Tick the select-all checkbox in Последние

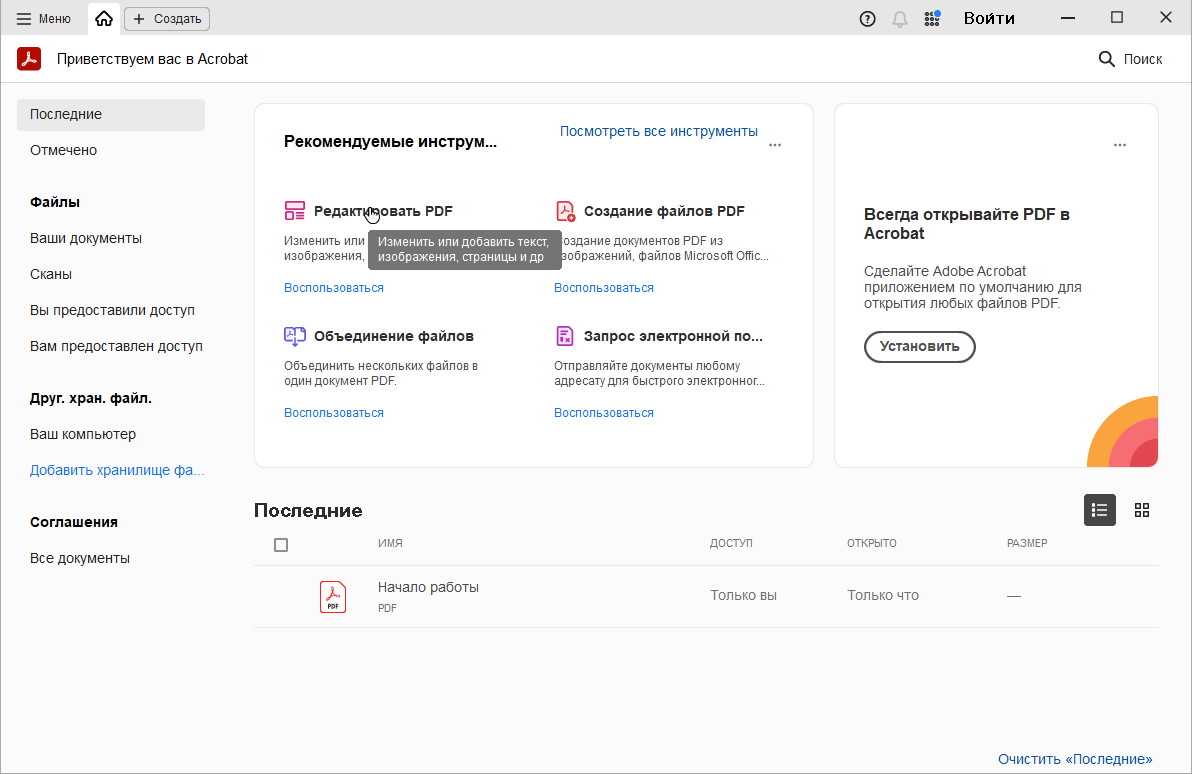tap(281, 544)
